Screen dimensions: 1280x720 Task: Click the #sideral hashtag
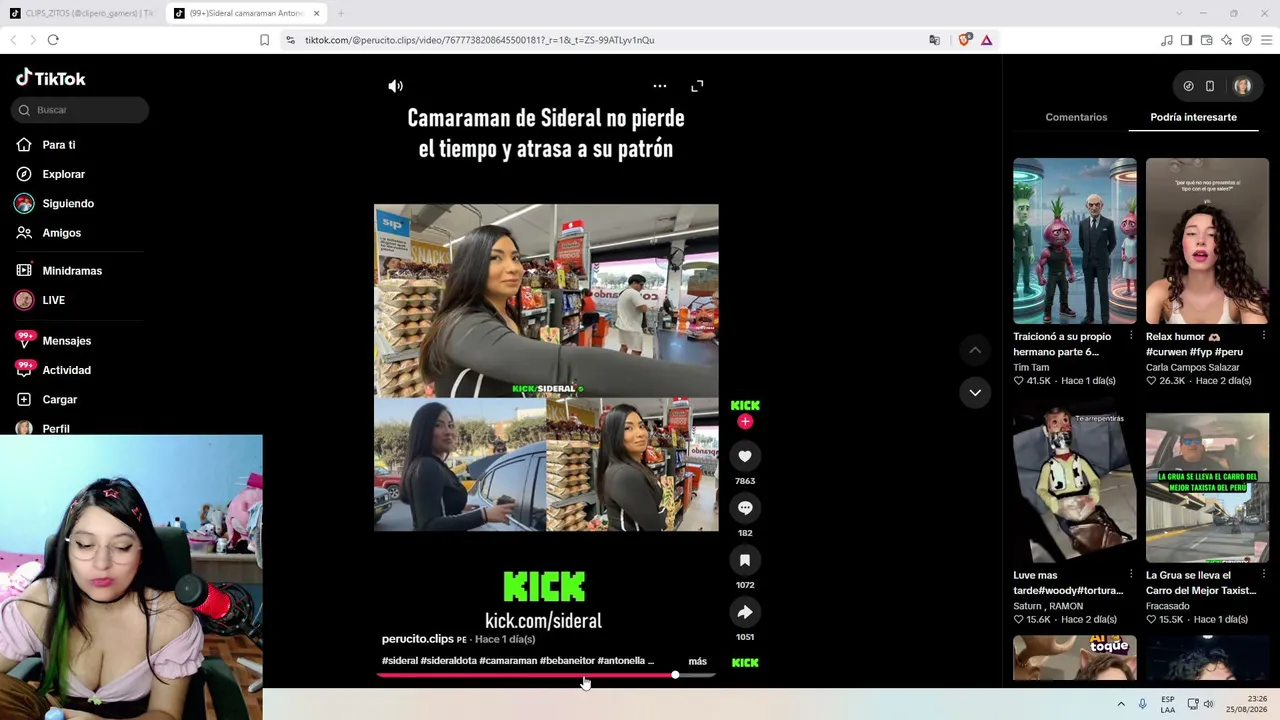tap(400, 661)
